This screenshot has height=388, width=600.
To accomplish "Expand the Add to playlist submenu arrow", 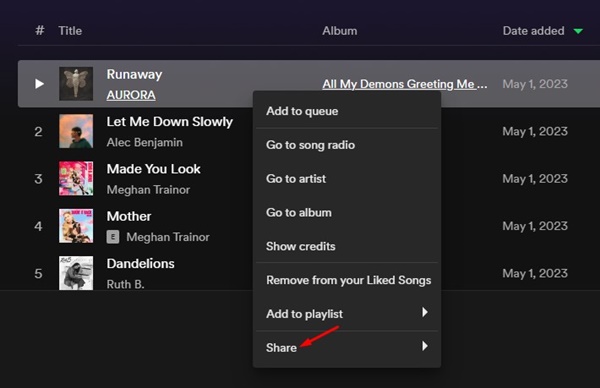I will 424,312.
